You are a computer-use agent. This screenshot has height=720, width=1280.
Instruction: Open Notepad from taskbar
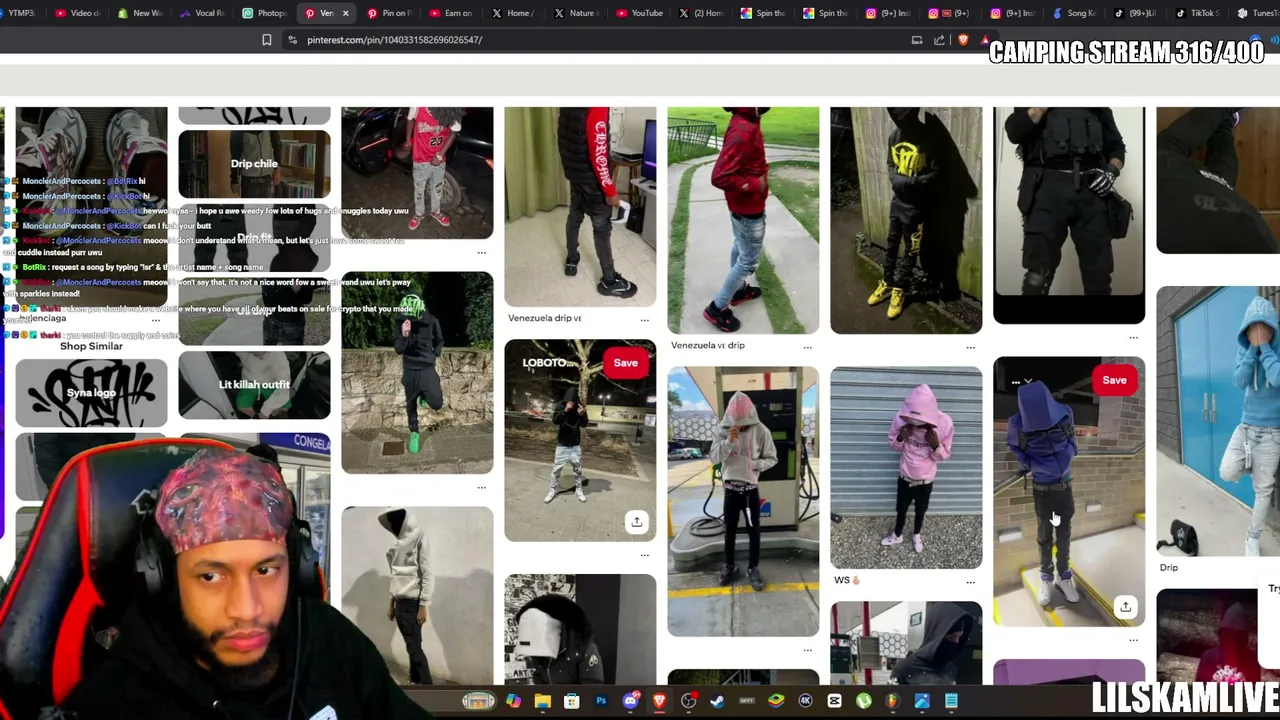[x=951, y=701]
